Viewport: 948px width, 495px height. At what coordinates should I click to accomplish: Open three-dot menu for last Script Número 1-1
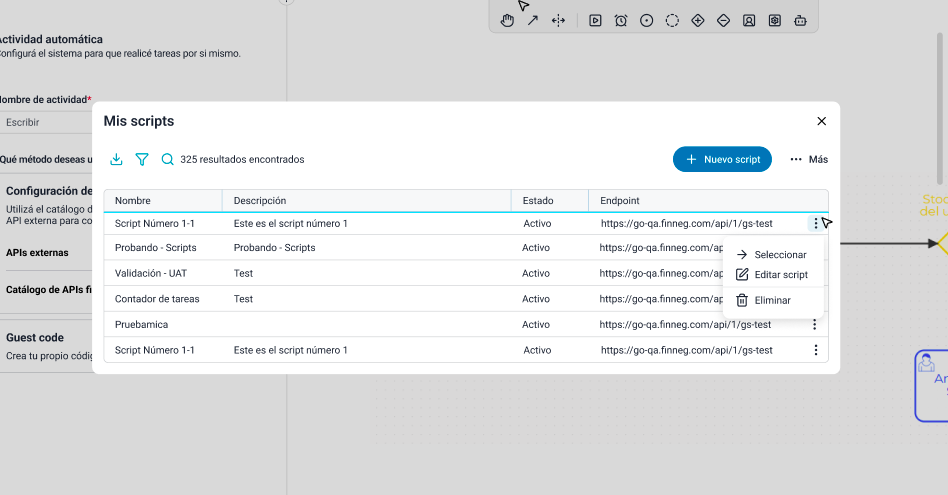815,350
